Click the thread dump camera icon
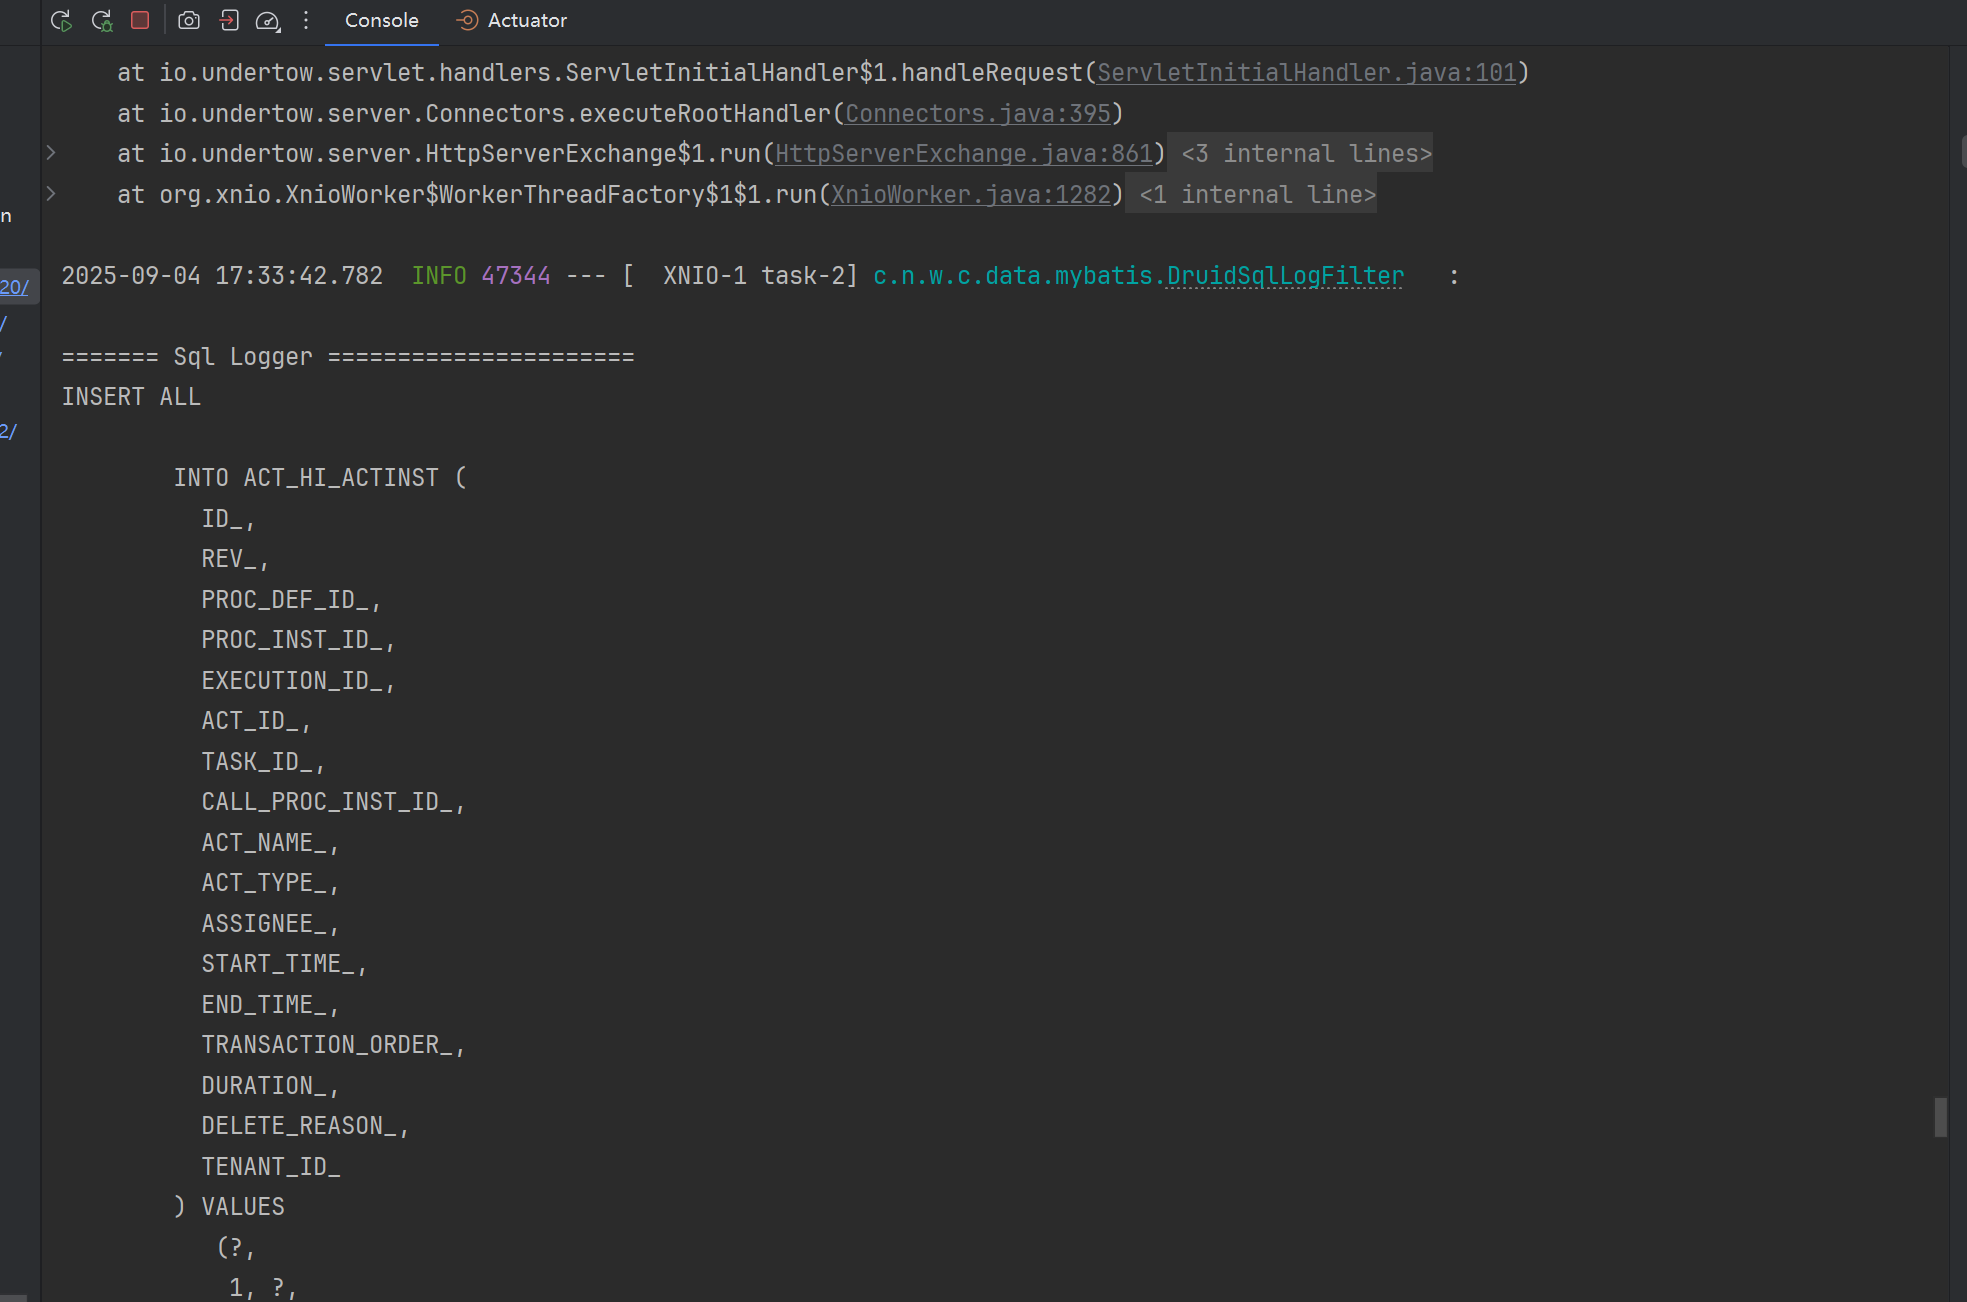Image resolution: width=1967 pixels, height=1302 pixels. coord(189,20)
